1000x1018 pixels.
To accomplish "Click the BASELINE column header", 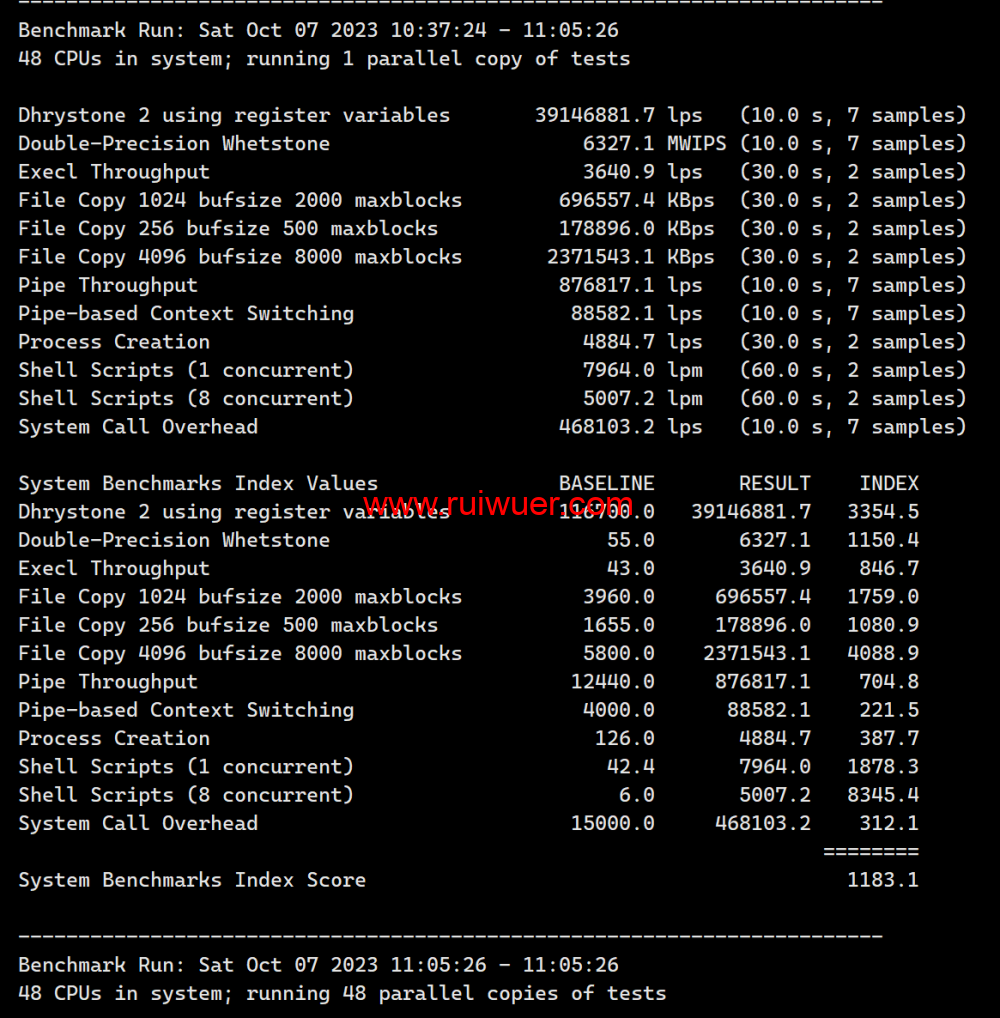I will coord(606,483).
